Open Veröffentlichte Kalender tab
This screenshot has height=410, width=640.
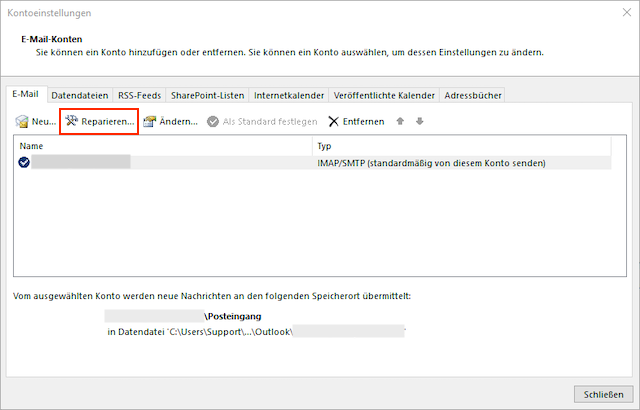[384, 95]
